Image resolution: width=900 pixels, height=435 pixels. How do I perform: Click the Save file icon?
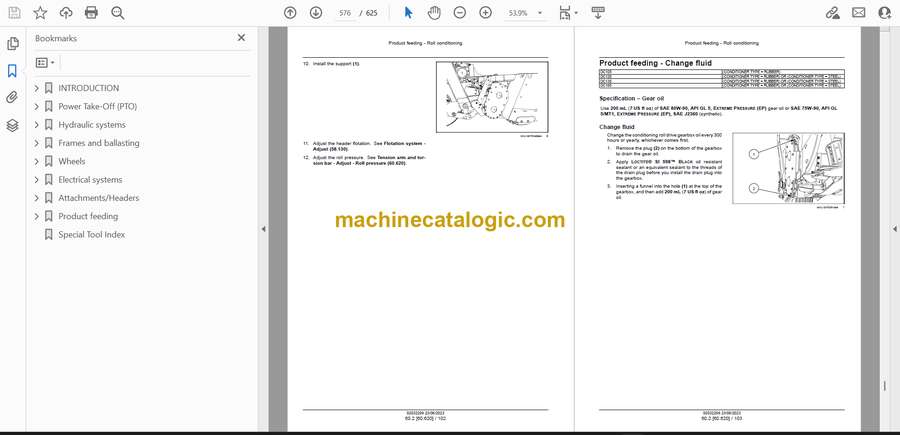(14, 13)
